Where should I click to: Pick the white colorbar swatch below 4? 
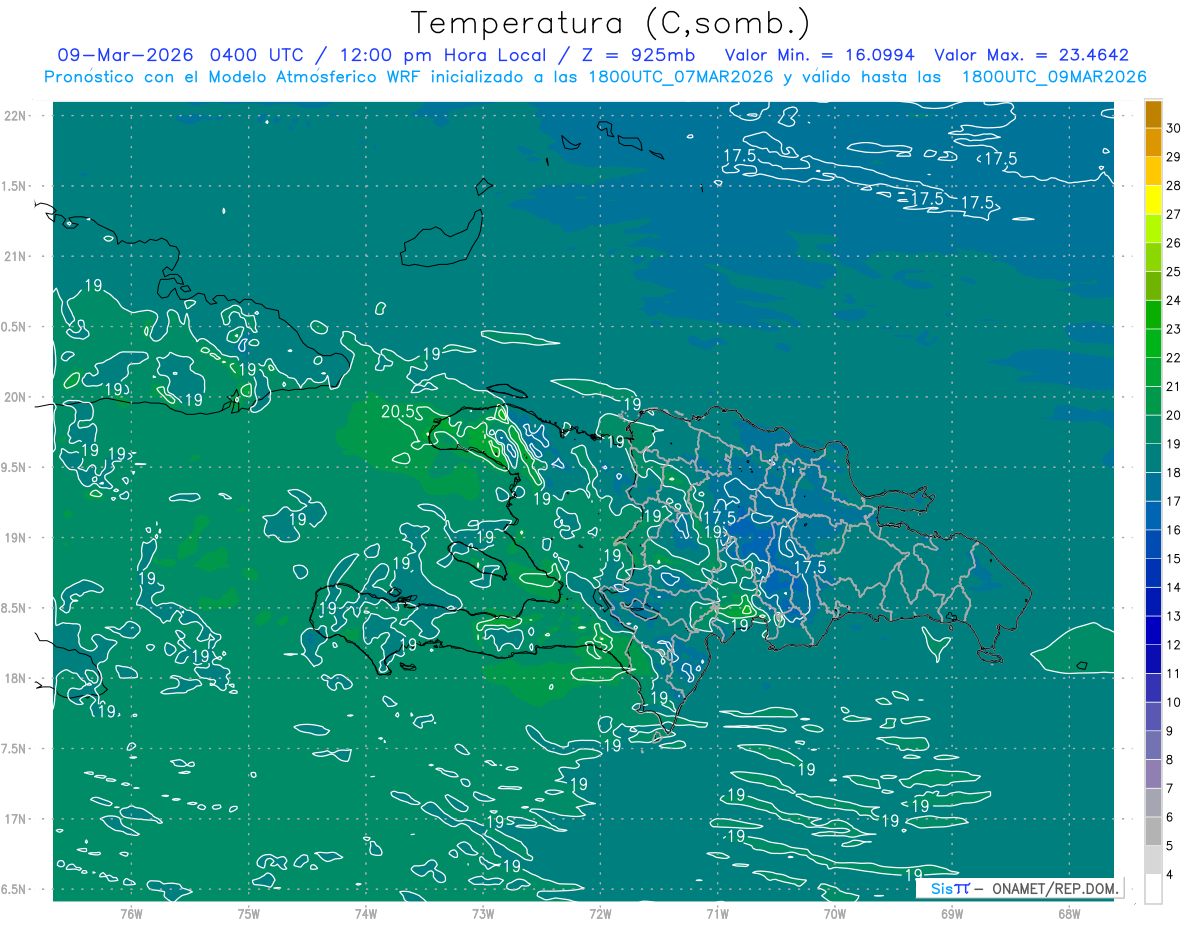click(x=1153, y=889)
